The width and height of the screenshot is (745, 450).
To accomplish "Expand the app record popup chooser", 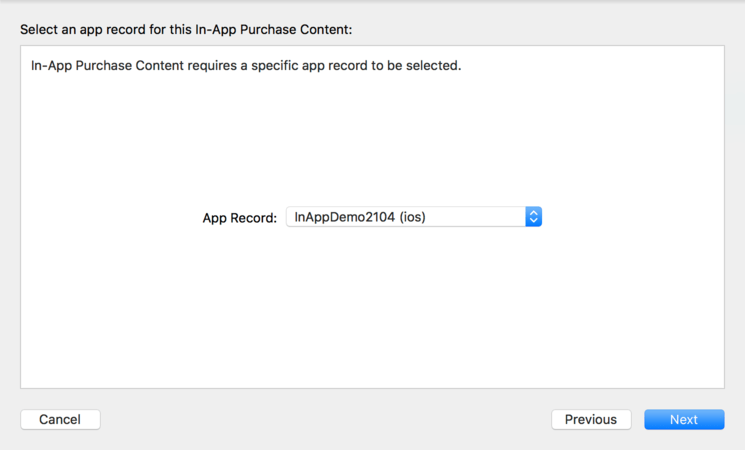I will (414, 217).
